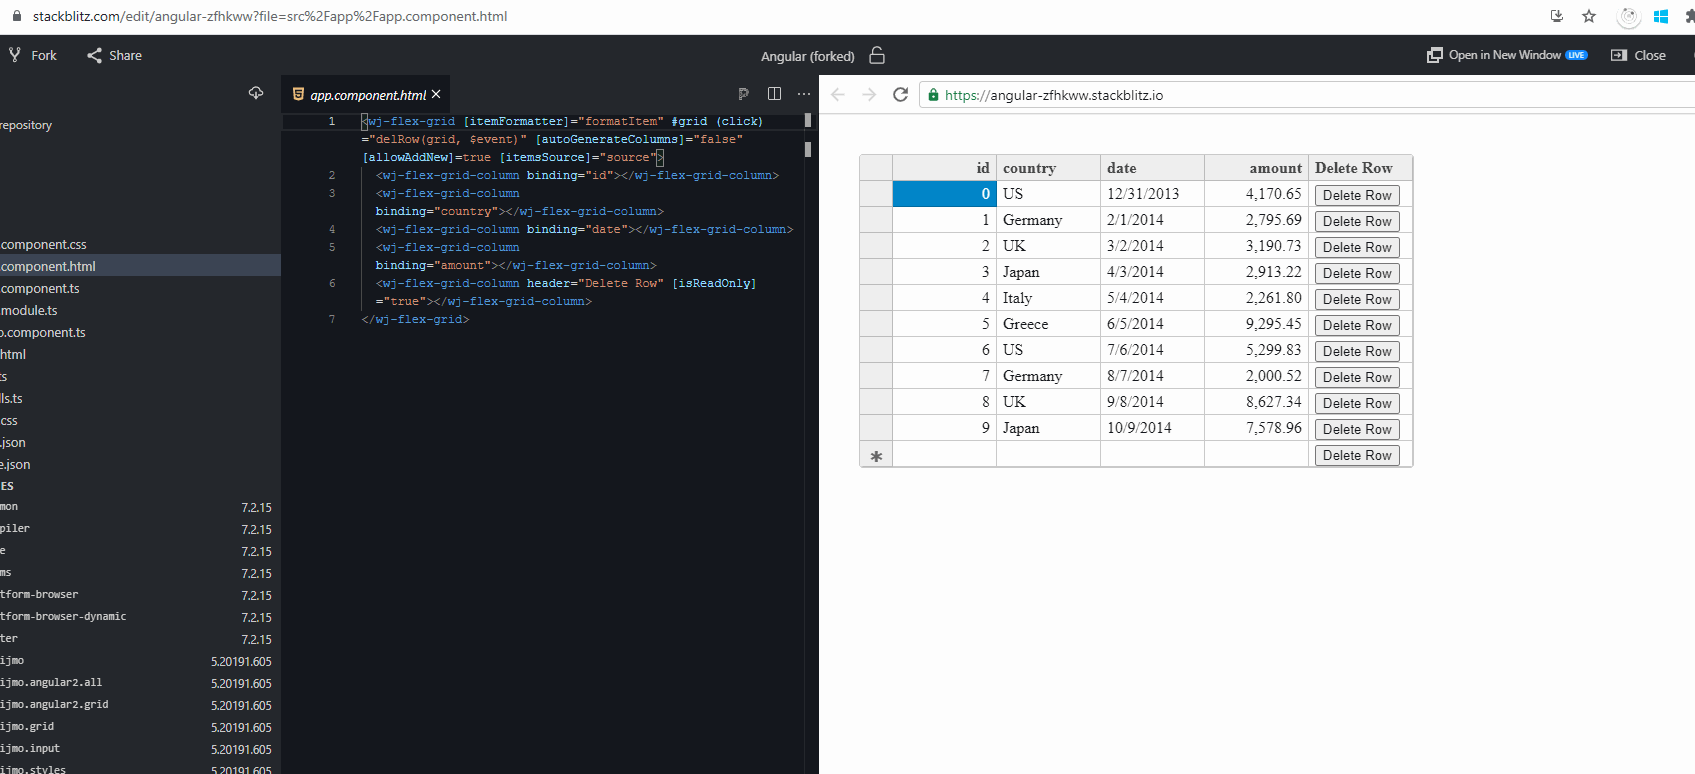The width and height of the screenshot is (1695, 774).
Task: Click the format document icon
Action: tap(743, 94)
